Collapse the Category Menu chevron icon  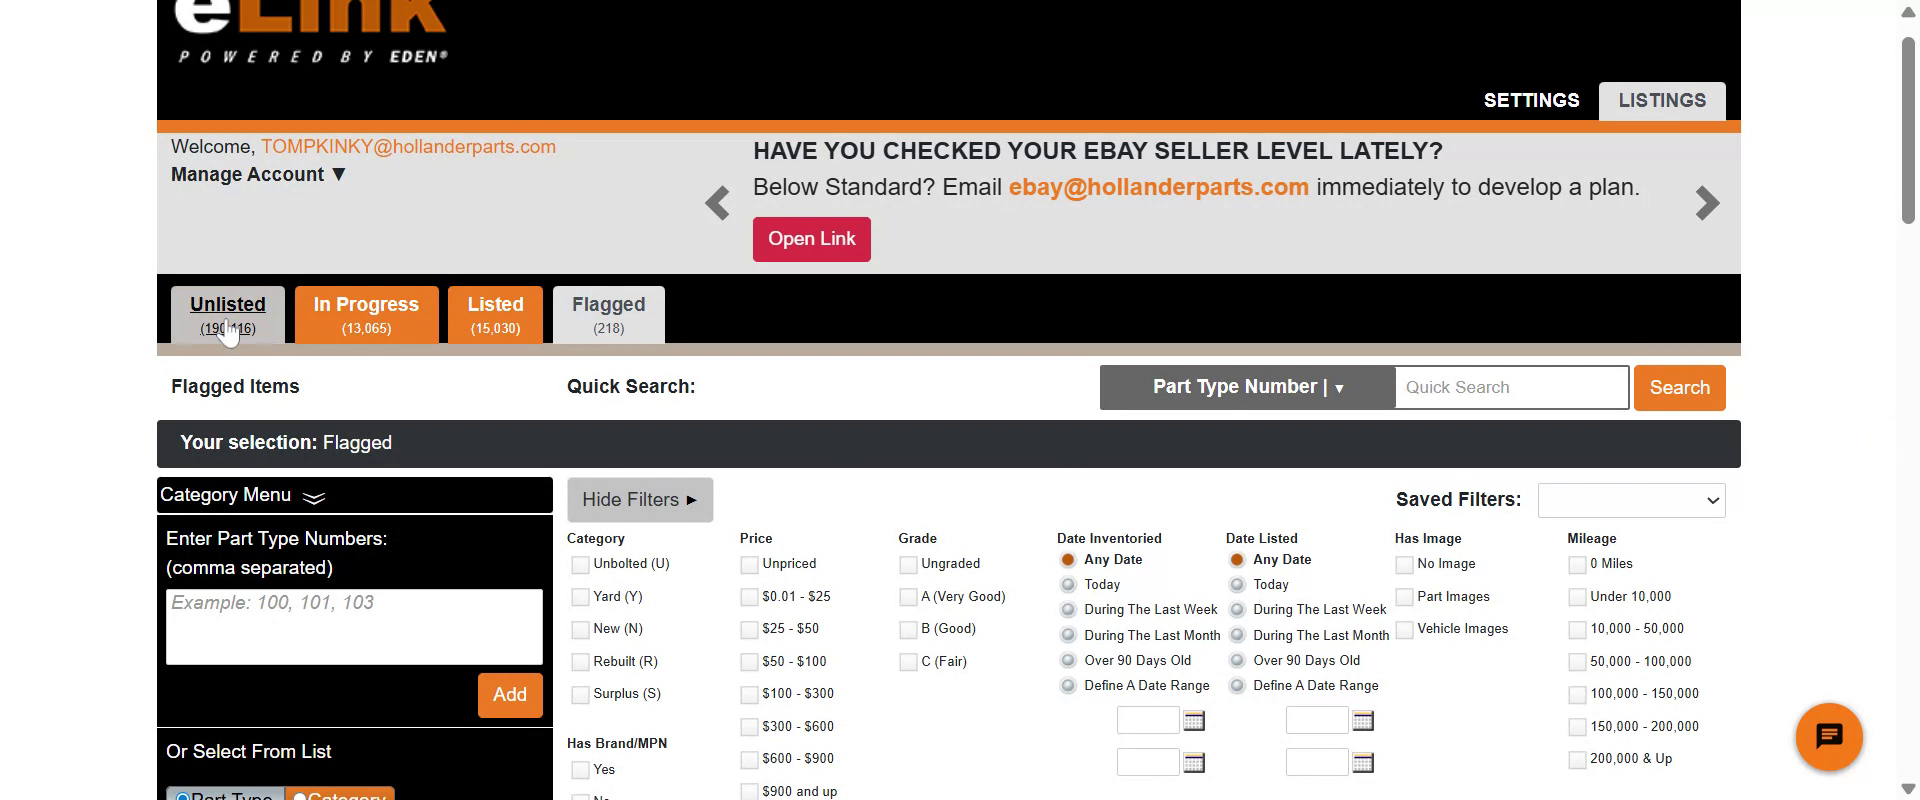[x=314, y=497]
